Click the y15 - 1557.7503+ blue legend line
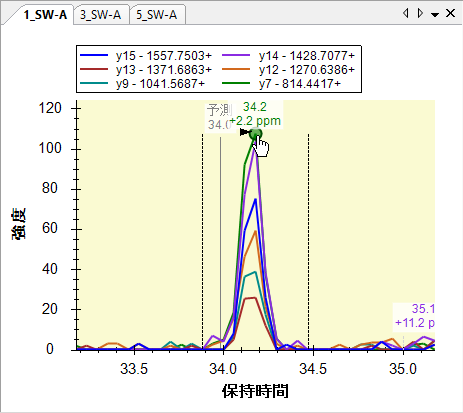The width and height of the screenshot is (463, 413). 94,55
